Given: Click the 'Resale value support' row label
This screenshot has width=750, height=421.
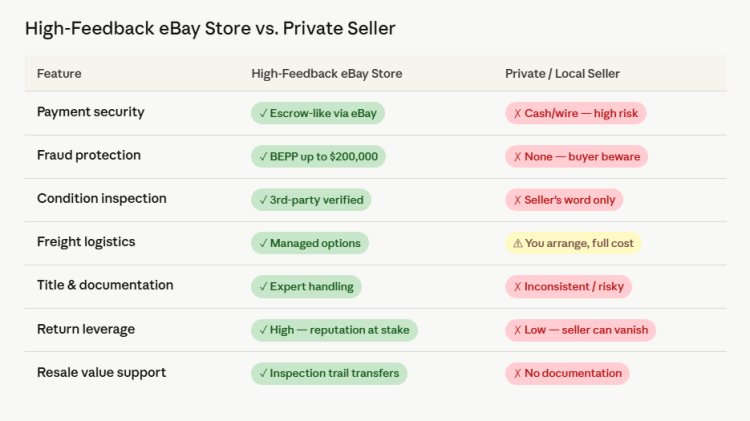Looking at the screenshot, I should 101,372.
